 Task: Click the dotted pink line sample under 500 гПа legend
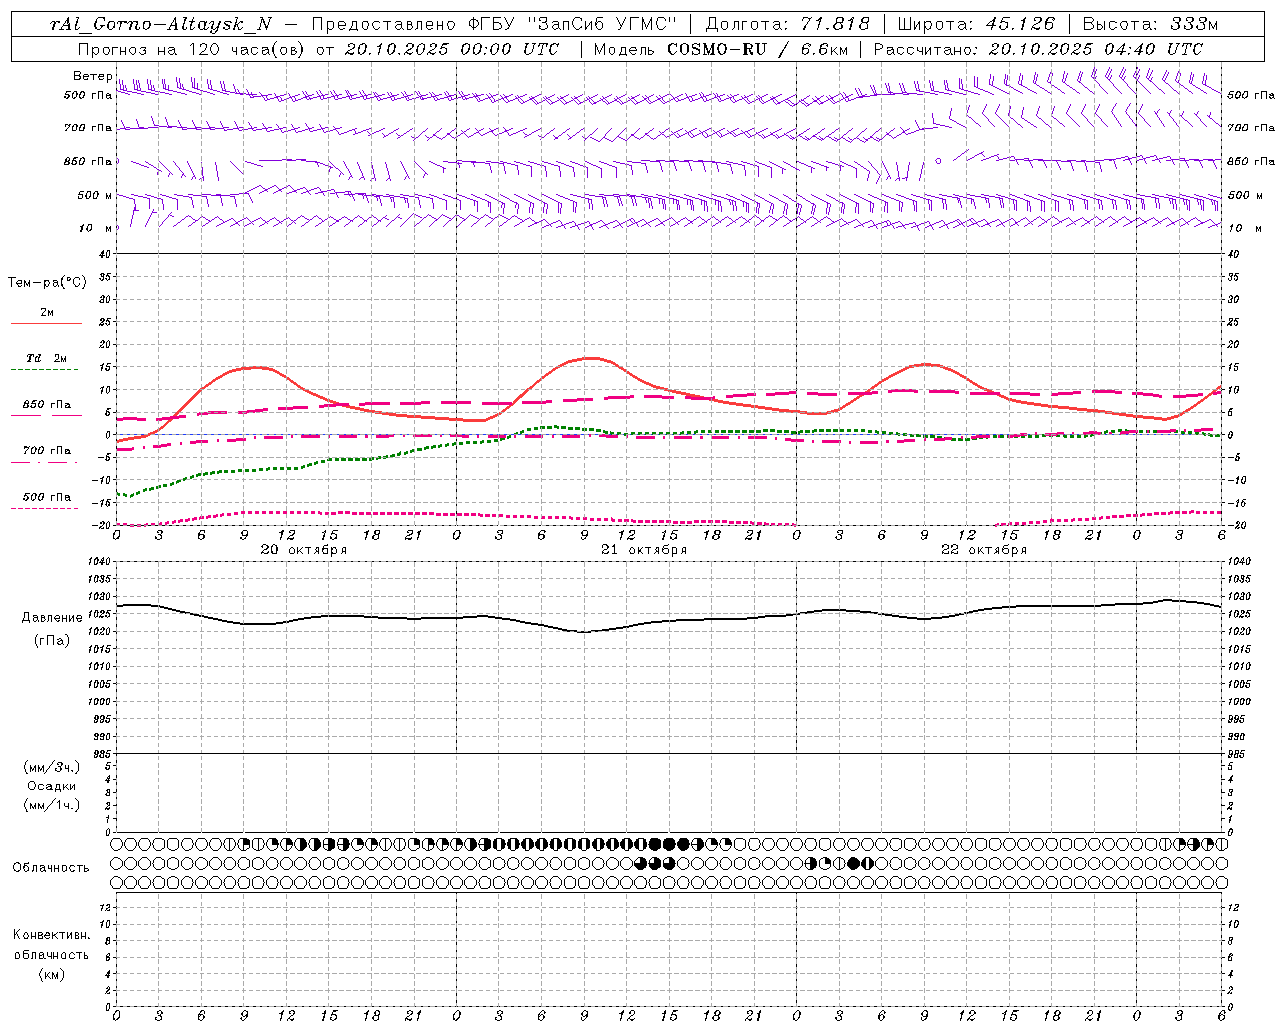click(x=46, y=508)
